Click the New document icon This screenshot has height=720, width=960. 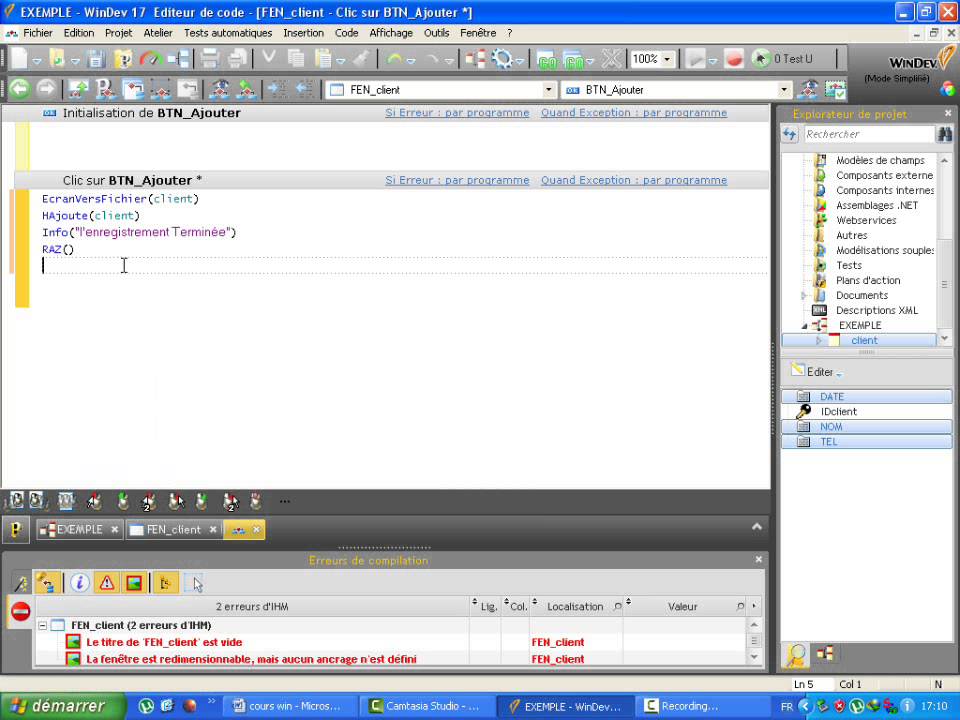(x=20, y=59)
